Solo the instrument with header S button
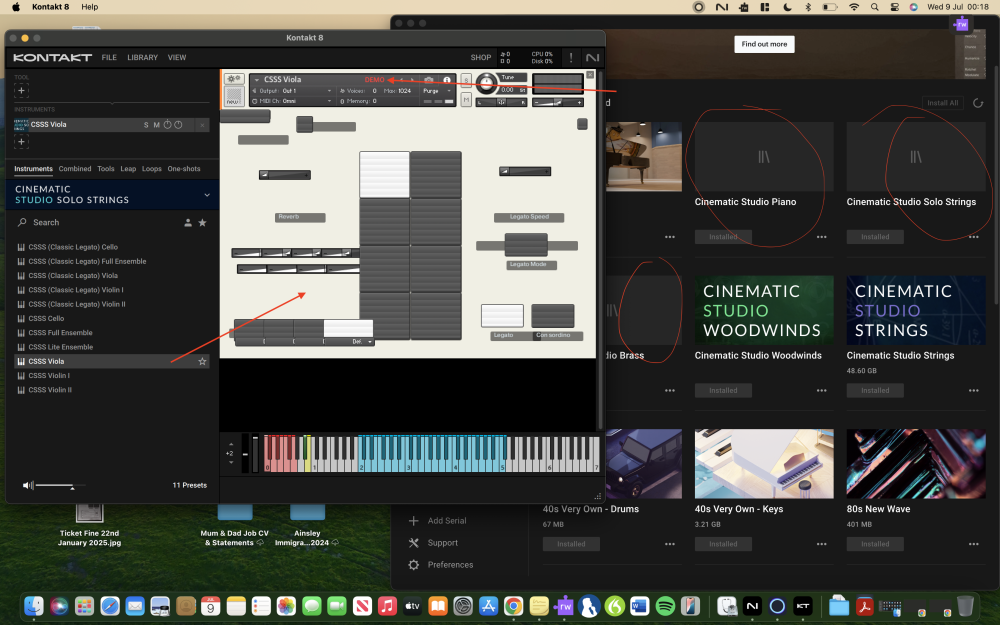The height and width of the screenshot is (625, 1000). tap(466, 80)
